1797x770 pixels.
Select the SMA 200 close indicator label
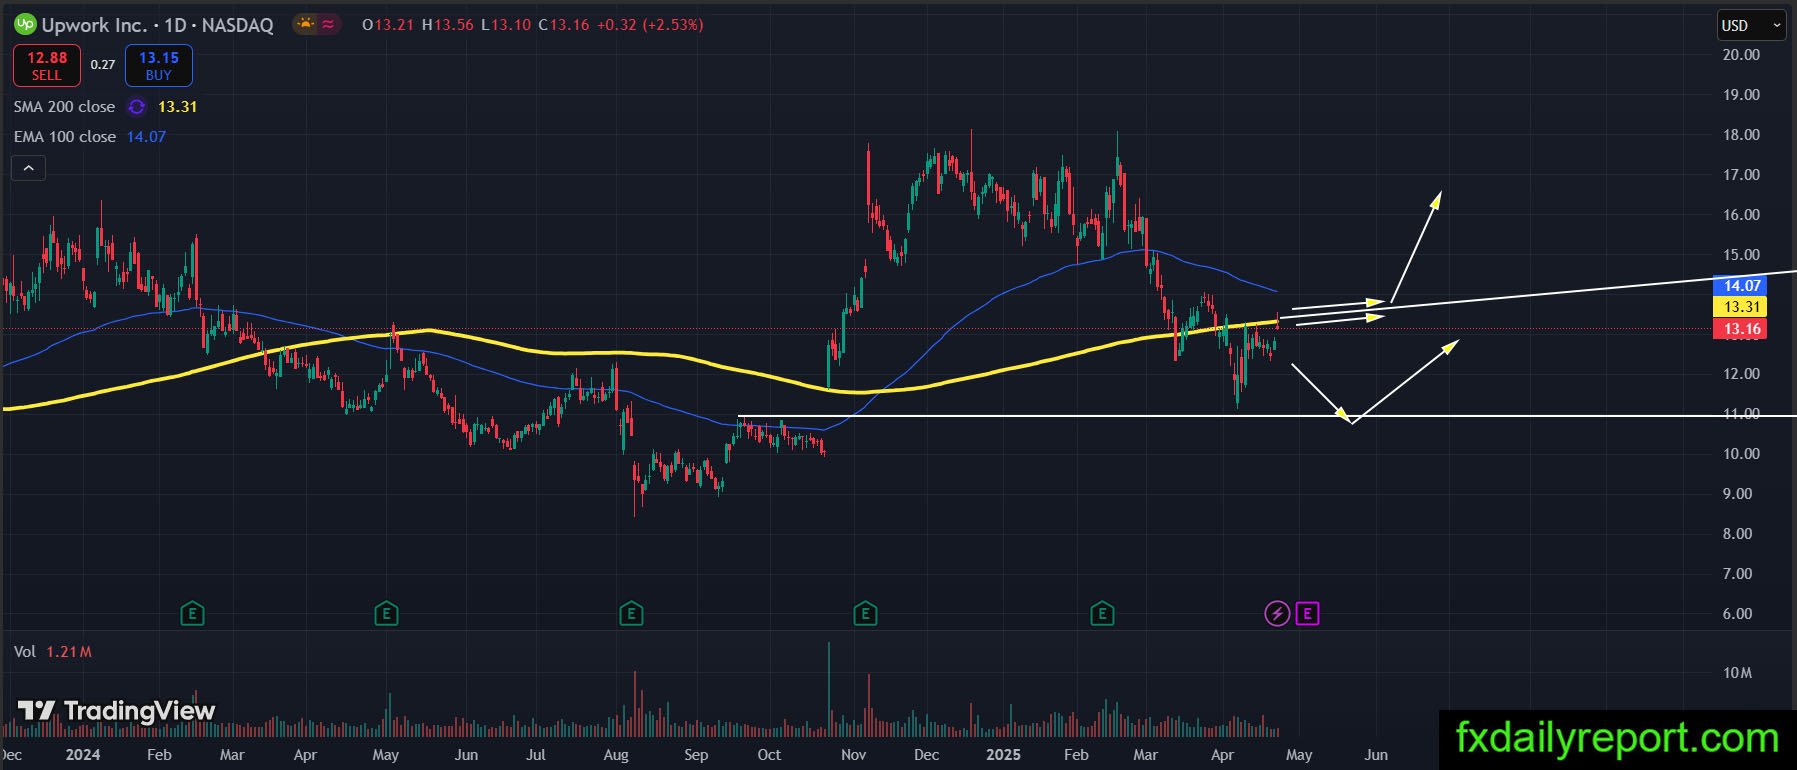pos(64,106)
